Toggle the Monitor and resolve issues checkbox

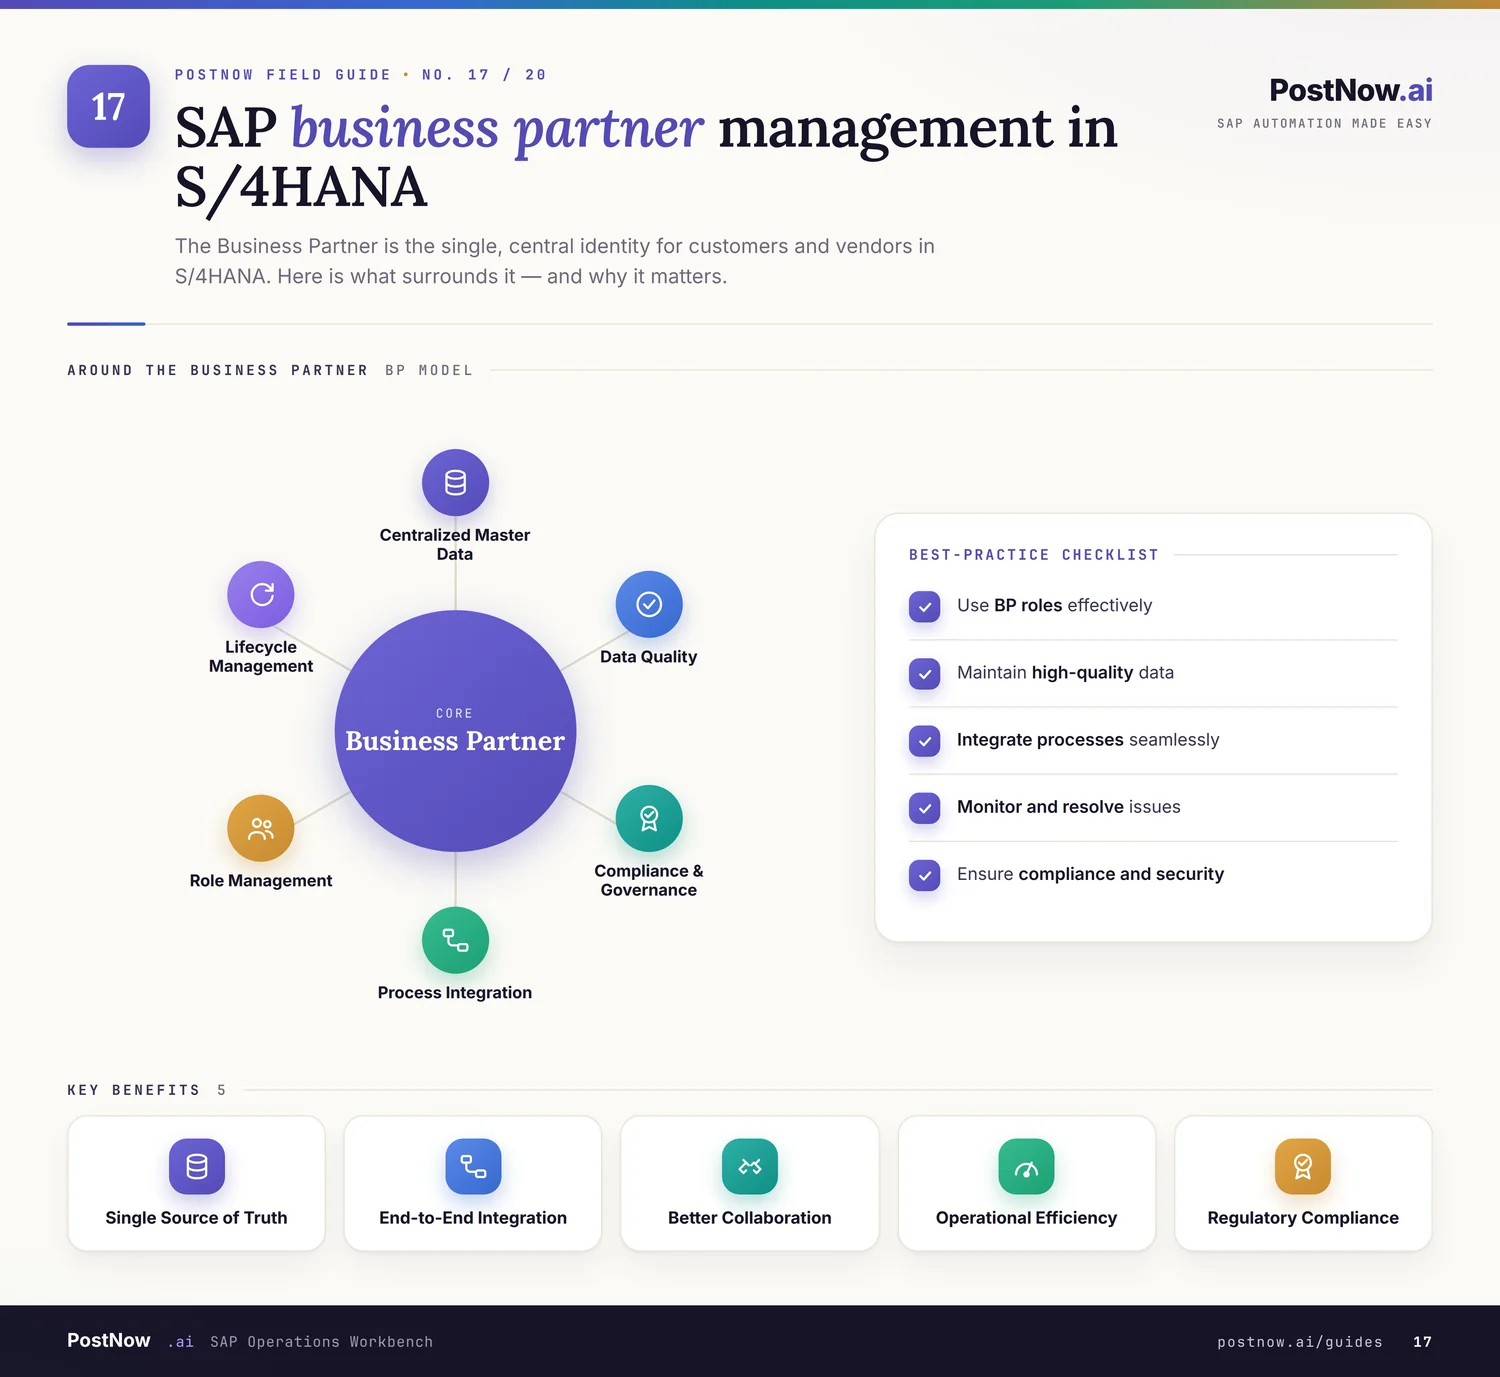click(925, 807)
